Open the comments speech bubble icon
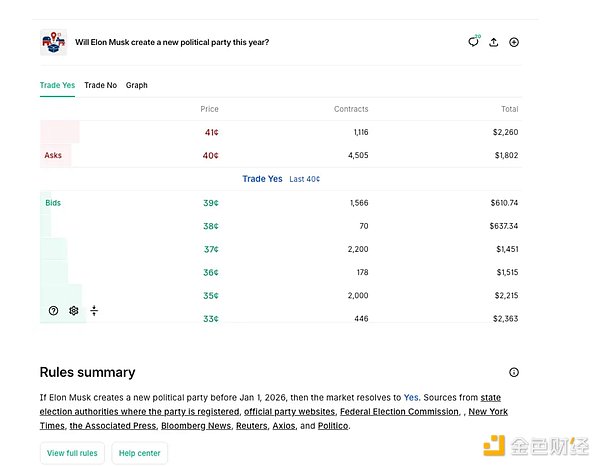600x467 pixels. [473, 42]
